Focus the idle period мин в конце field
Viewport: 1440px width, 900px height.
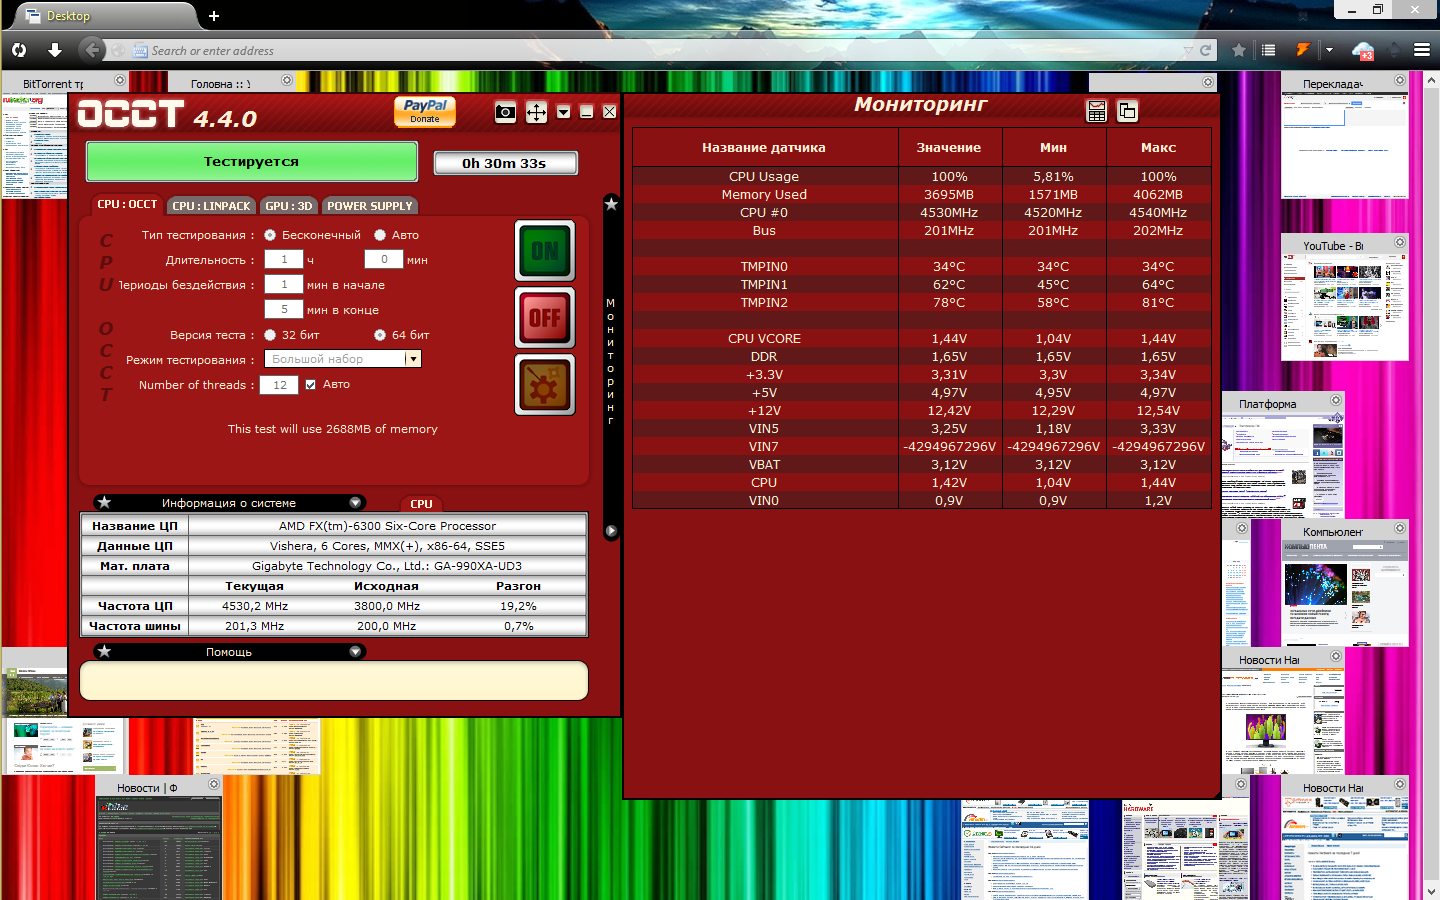(284, 310)
